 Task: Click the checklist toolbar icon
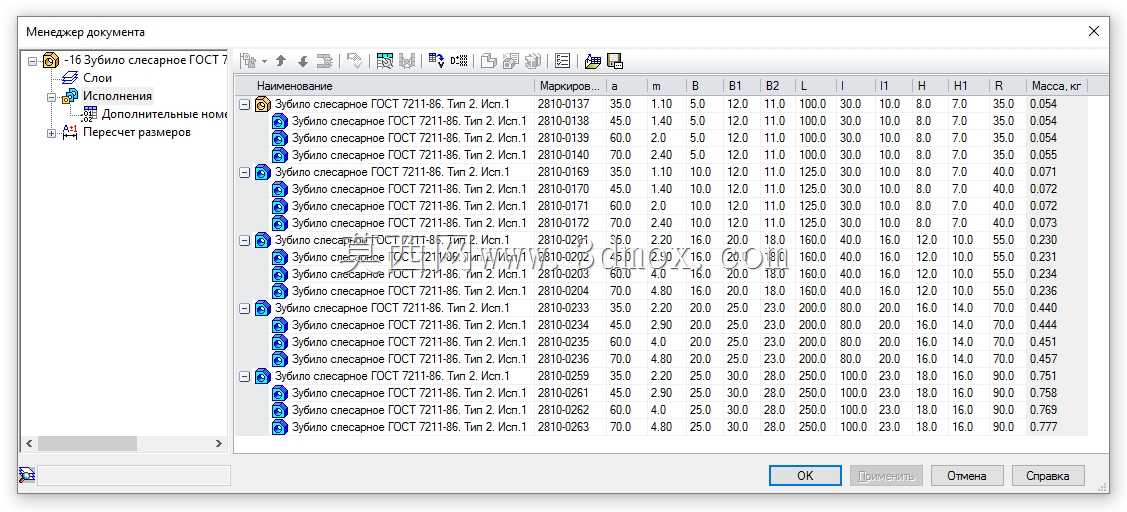click(x=563, y=62)
